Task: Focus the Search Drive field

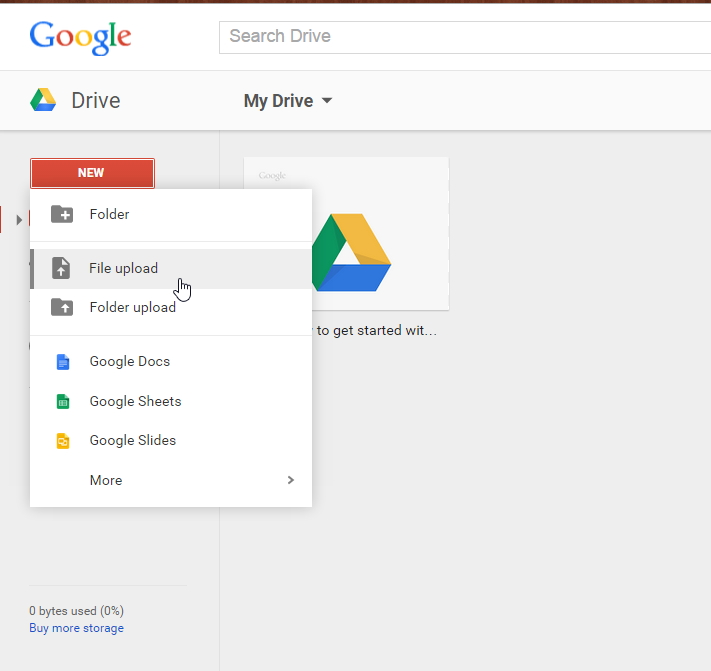Action: coord(465,37)
